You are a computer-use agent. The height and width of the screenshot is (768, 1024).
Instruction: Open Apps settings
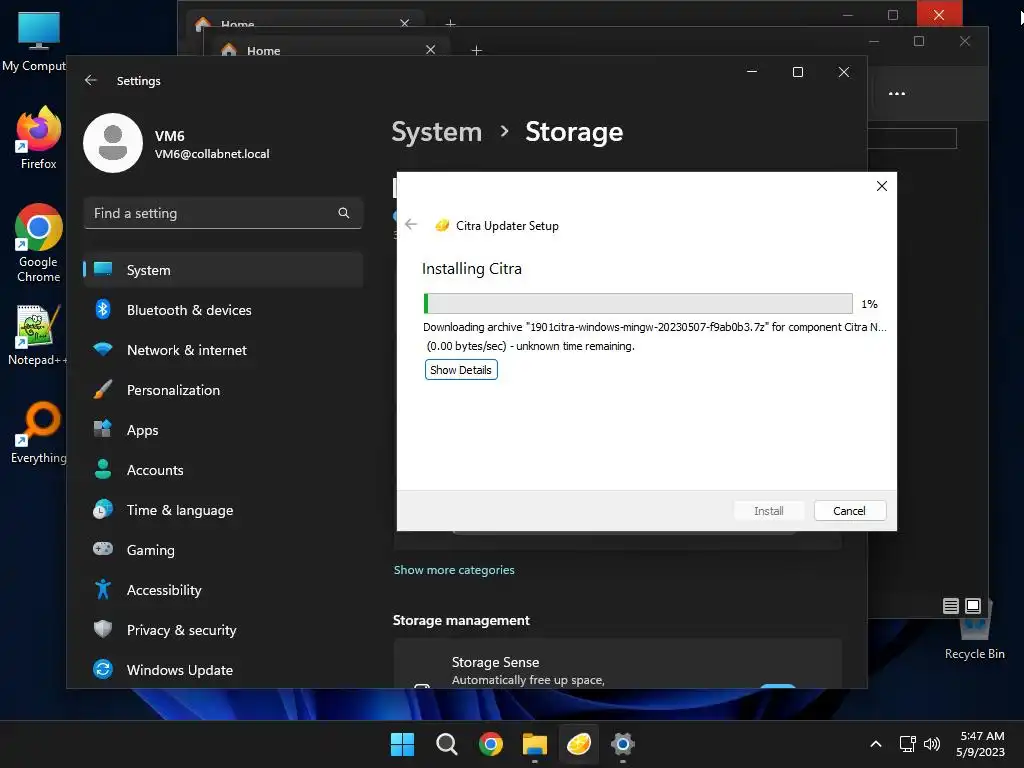tap(223, 430)
